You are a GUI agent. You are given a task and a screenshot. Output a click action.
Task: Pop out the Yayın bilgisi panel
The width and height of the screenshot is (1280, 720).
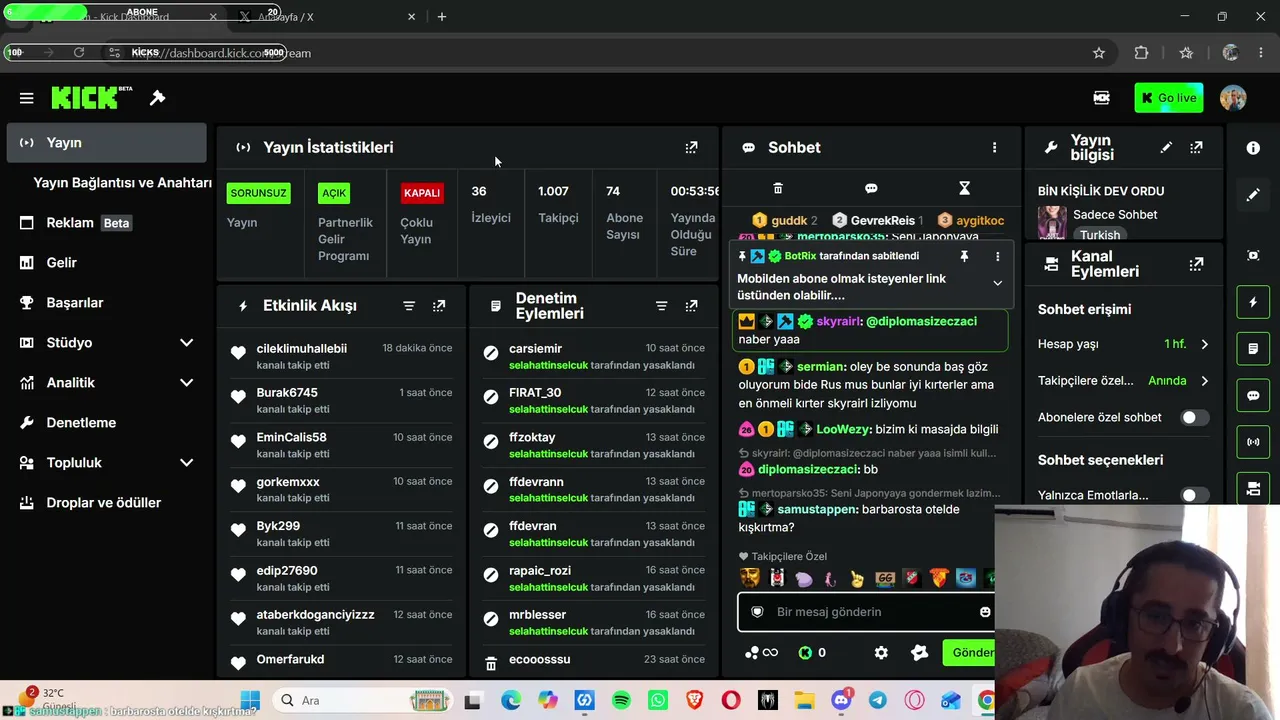[x=1196, y=147]
